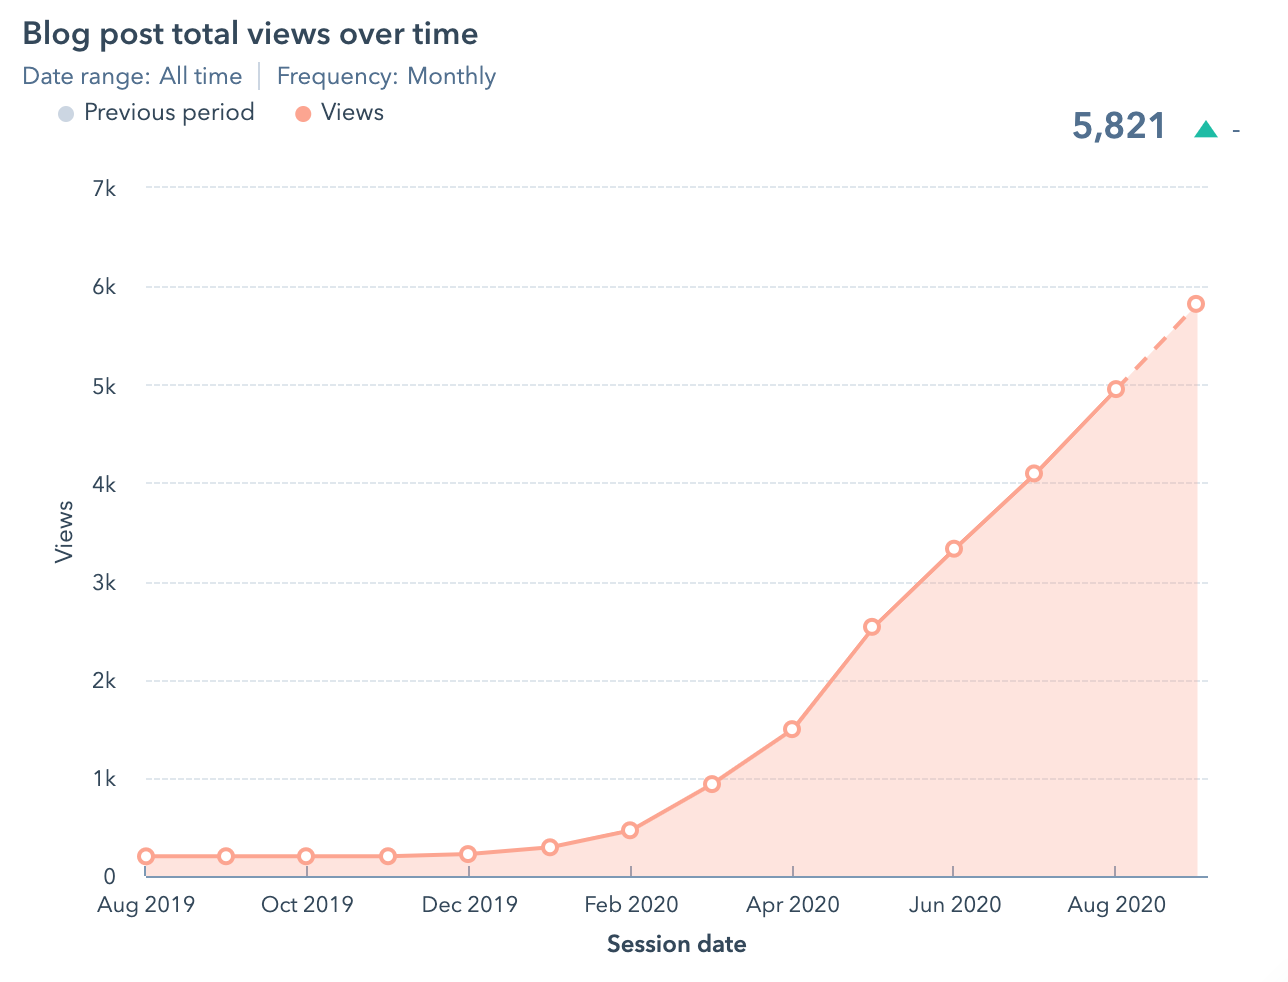The image size is (1288, 982).
Task: Click the Jun 2020 x-axis label
Action: 955,905
